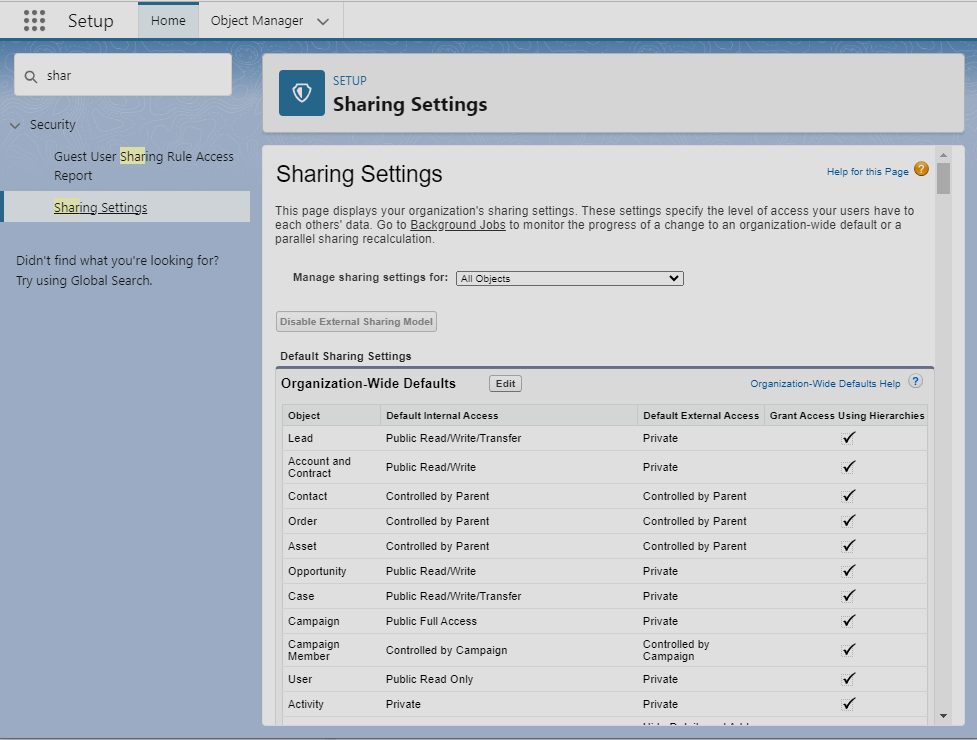Toggle hierarchy access checkmark for User

(847, 679)
